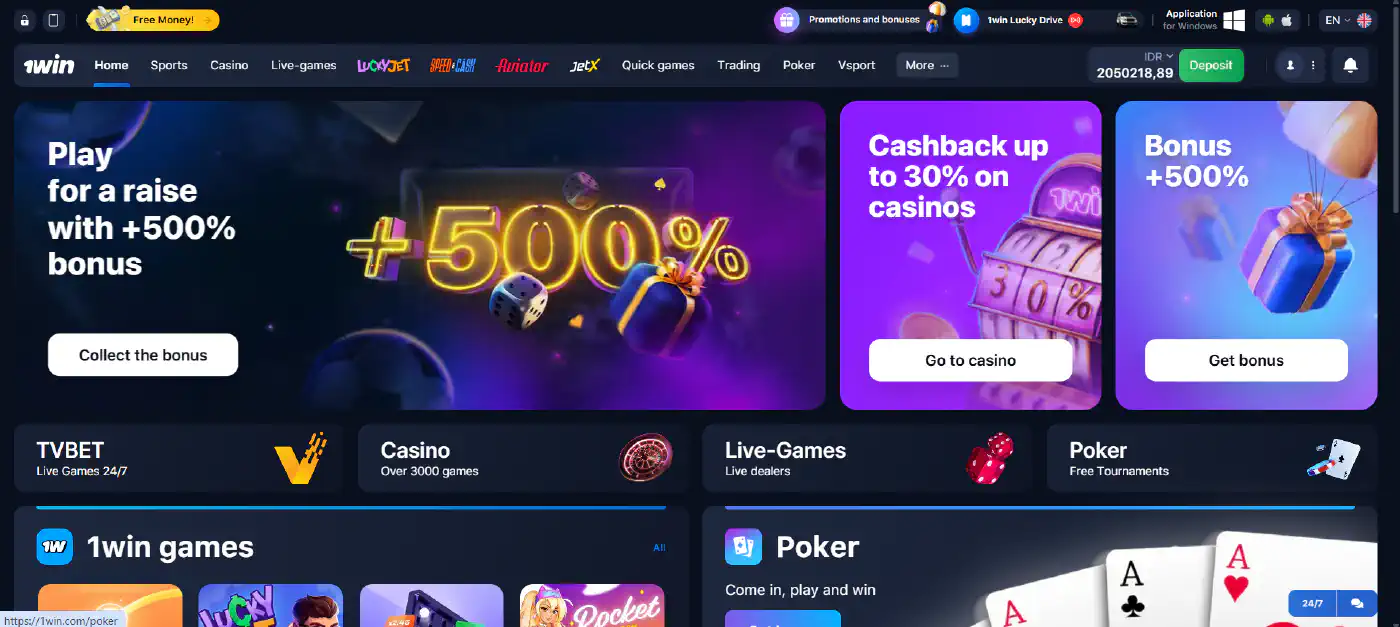The image size is (1400, 627).
Task: Click the Go to casino button
Action: pos(970,360)
